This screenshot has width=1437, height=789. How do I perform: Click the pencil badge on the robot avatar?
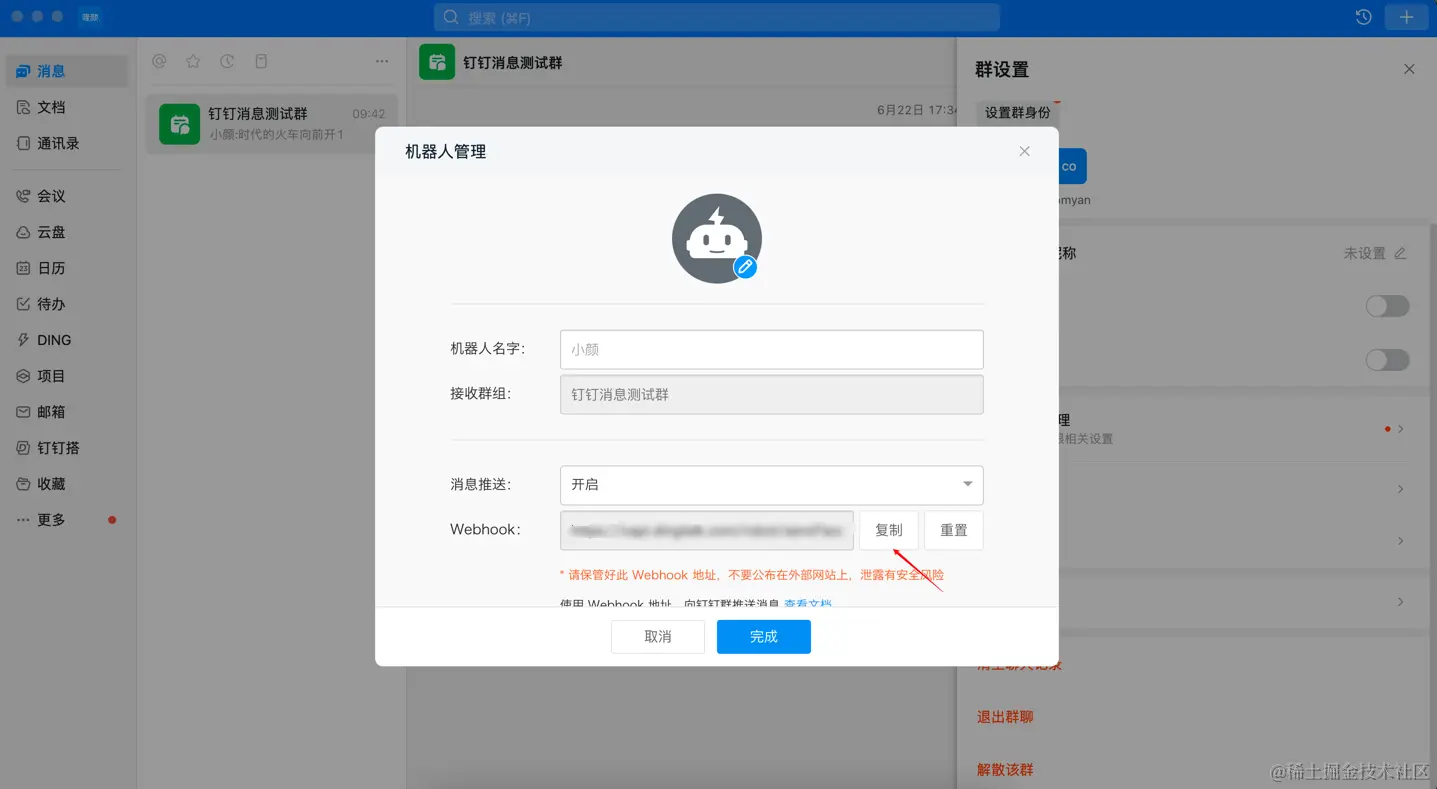744,266
